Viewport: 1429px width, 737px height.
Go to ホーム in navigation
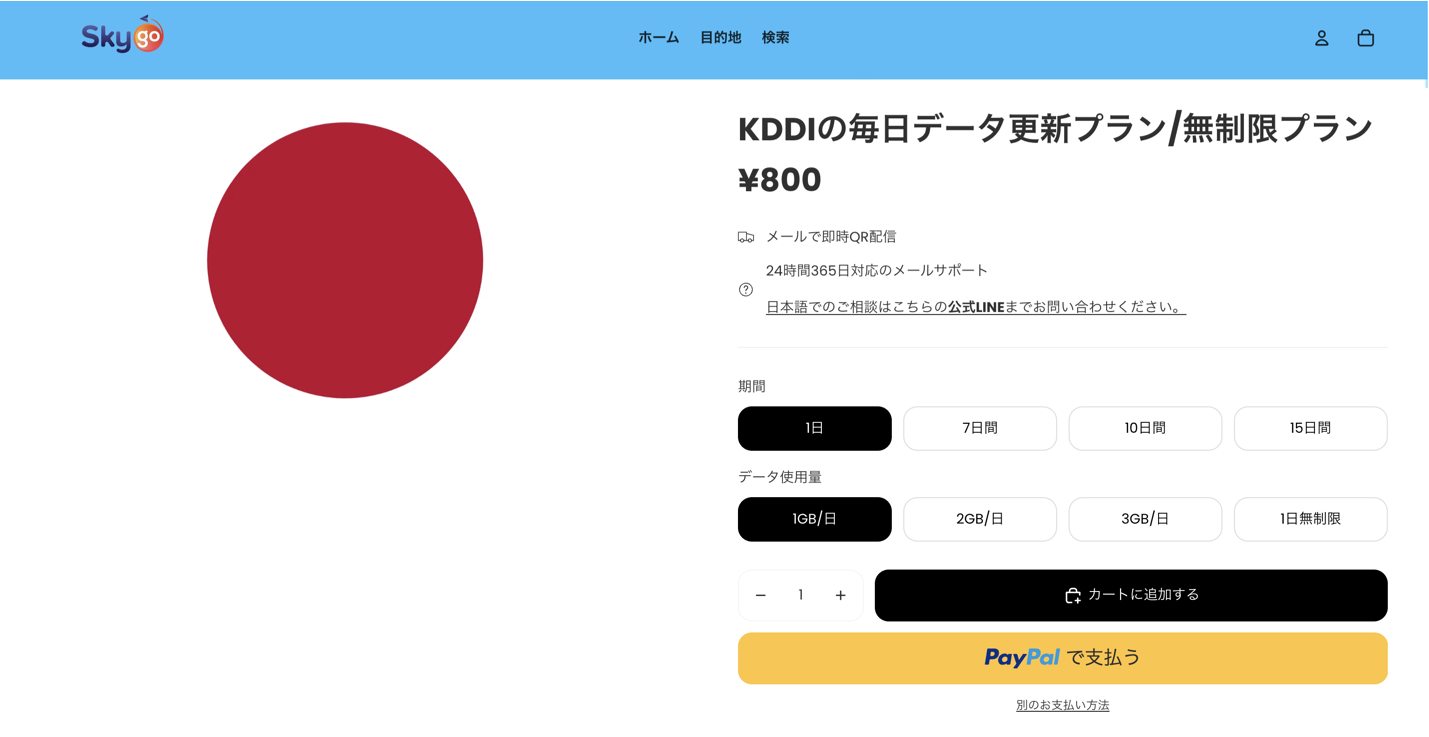click(658, 38)
